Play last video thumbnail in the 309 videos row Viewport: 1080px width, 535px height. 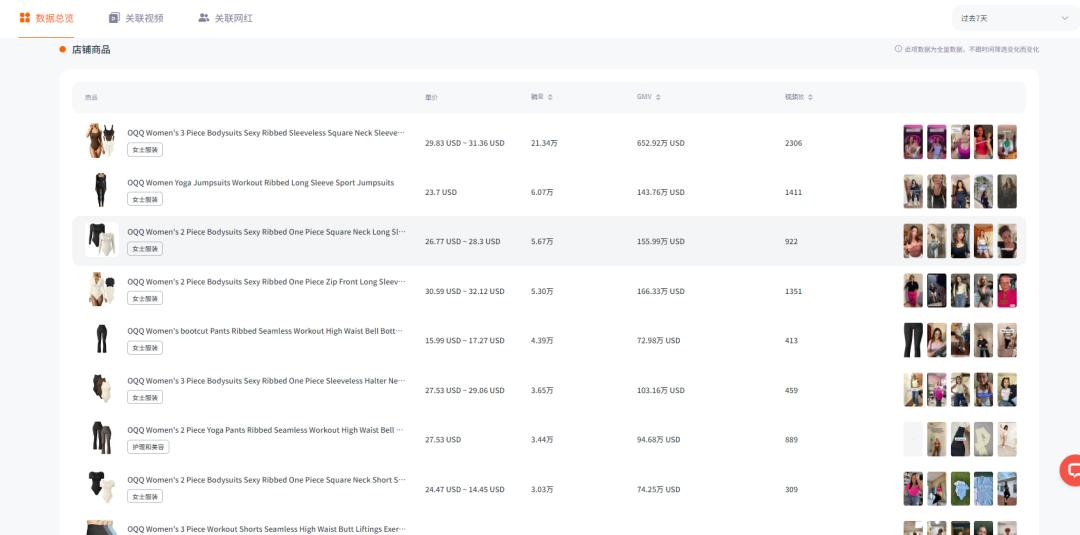[x=1007, y=489]
